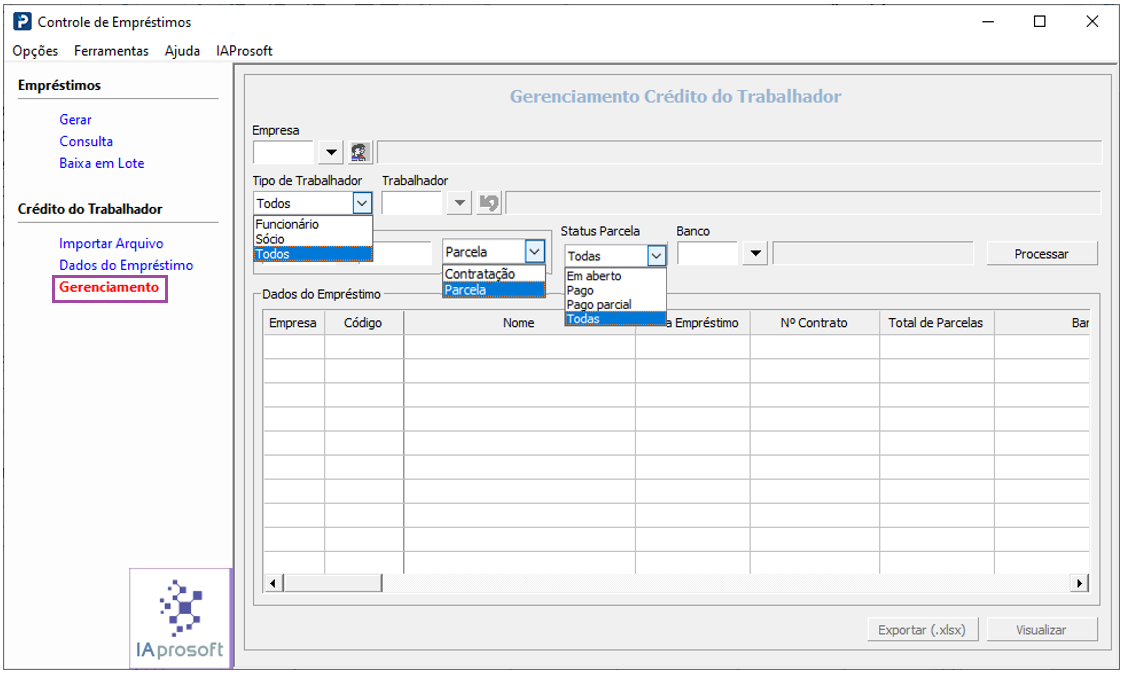This screenshot has height=675, width=1126.
Task: Go to Baixa em Lote
Action: (102, 164)
